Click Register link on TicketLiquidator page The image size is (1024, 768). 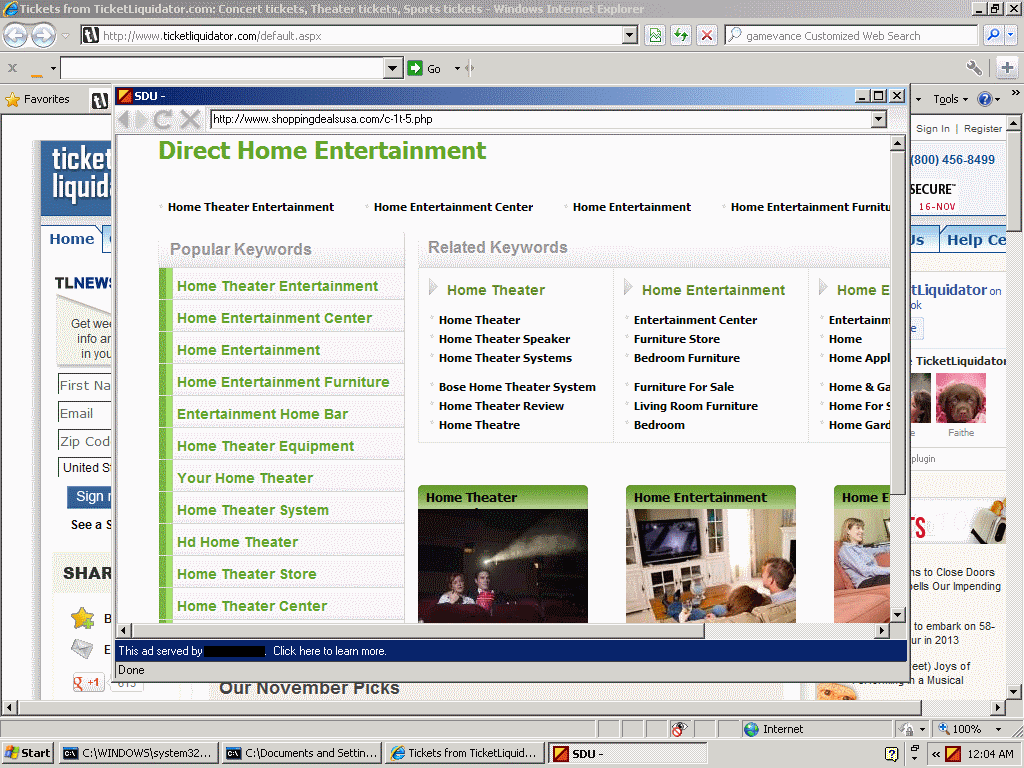[x=983, y=129]
